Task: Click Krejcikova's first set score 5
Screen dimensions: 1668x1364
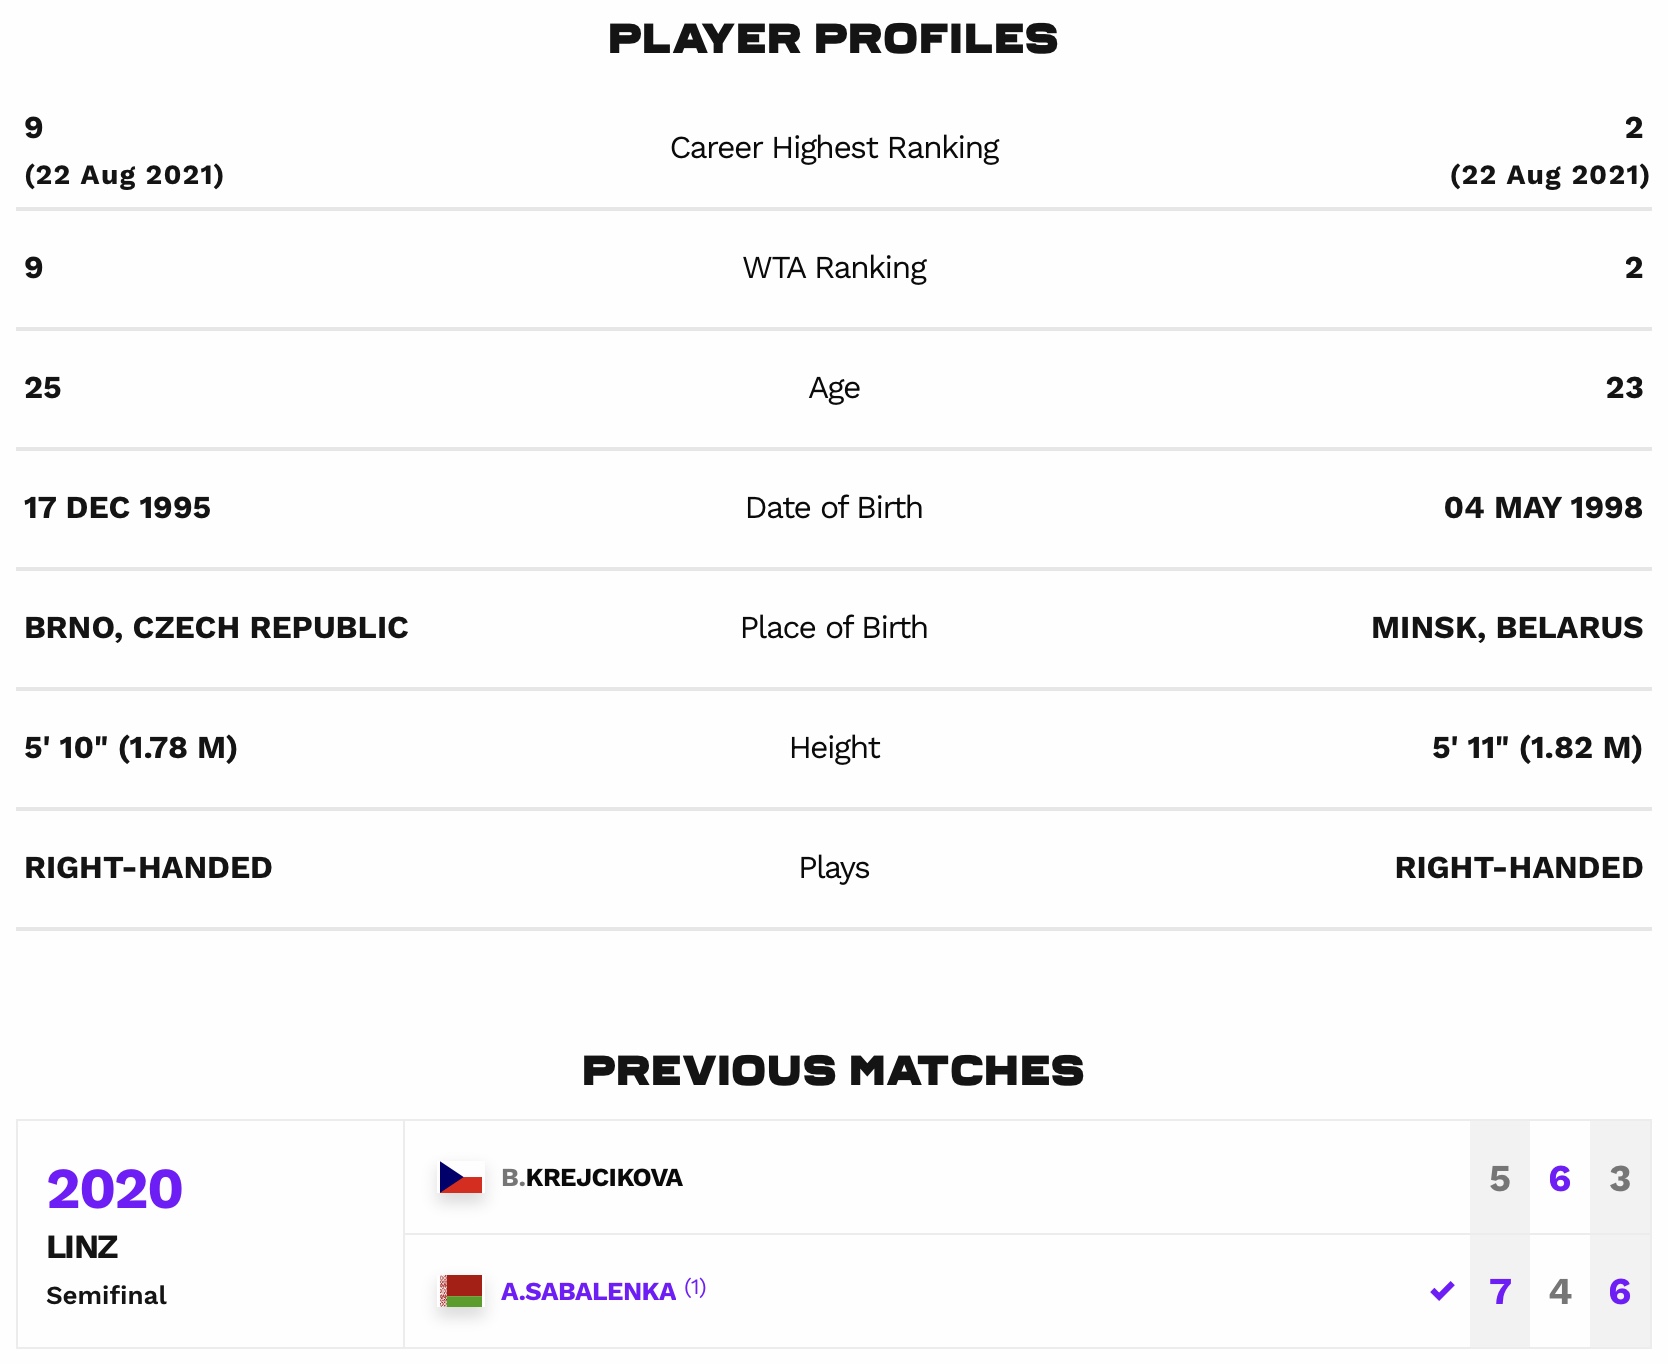Action: [x=1500, y=1178]
